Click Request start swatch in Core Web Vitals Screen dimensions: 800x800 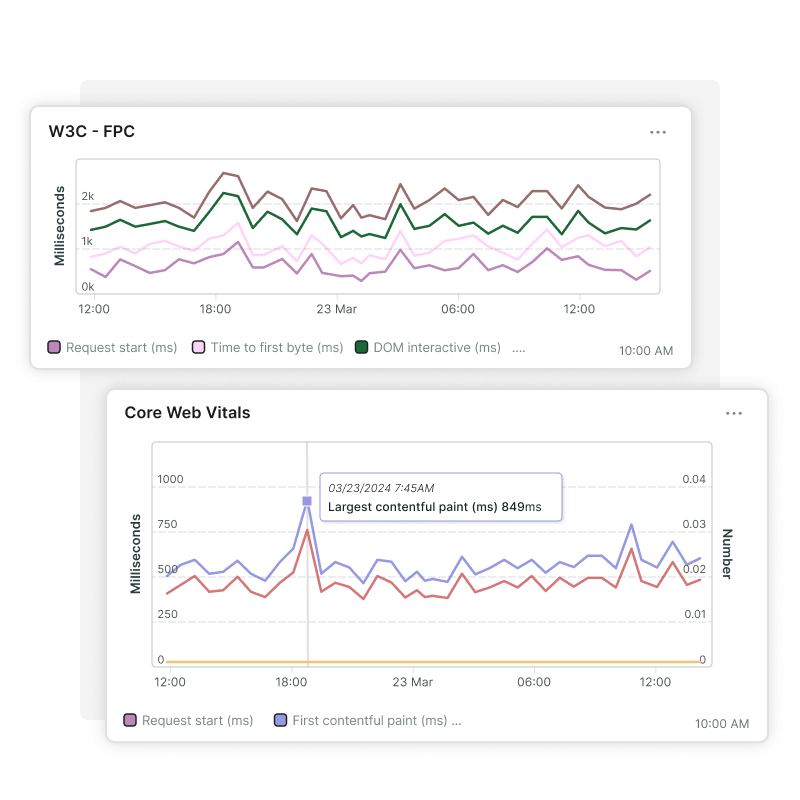pos(130,720)
